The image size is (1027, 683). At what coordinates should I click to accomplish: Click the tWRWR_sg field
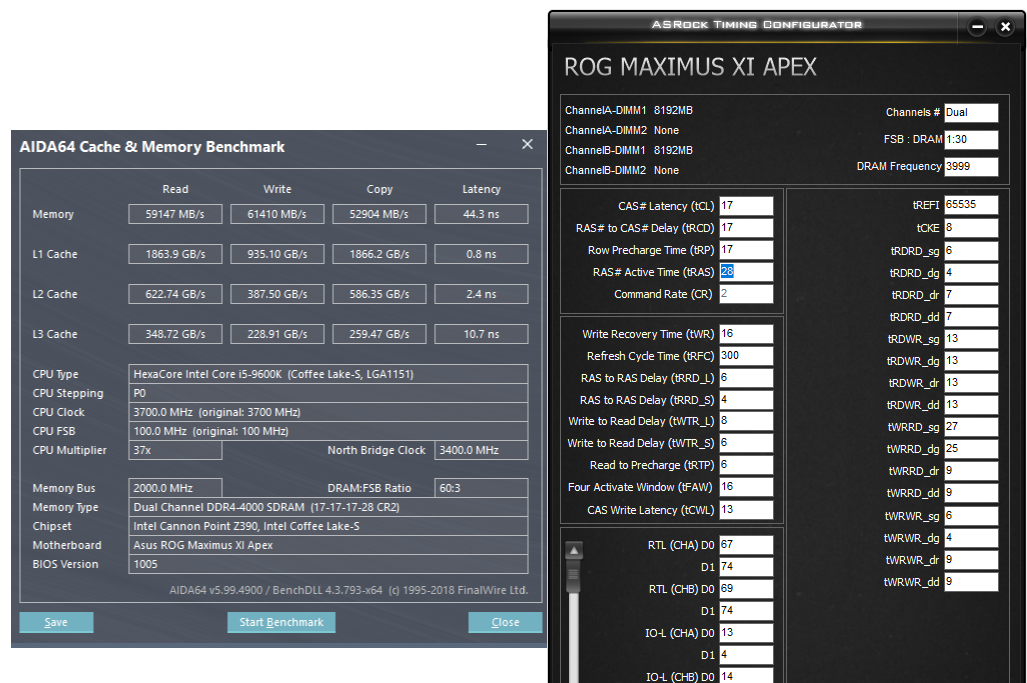tap(971, 516)
